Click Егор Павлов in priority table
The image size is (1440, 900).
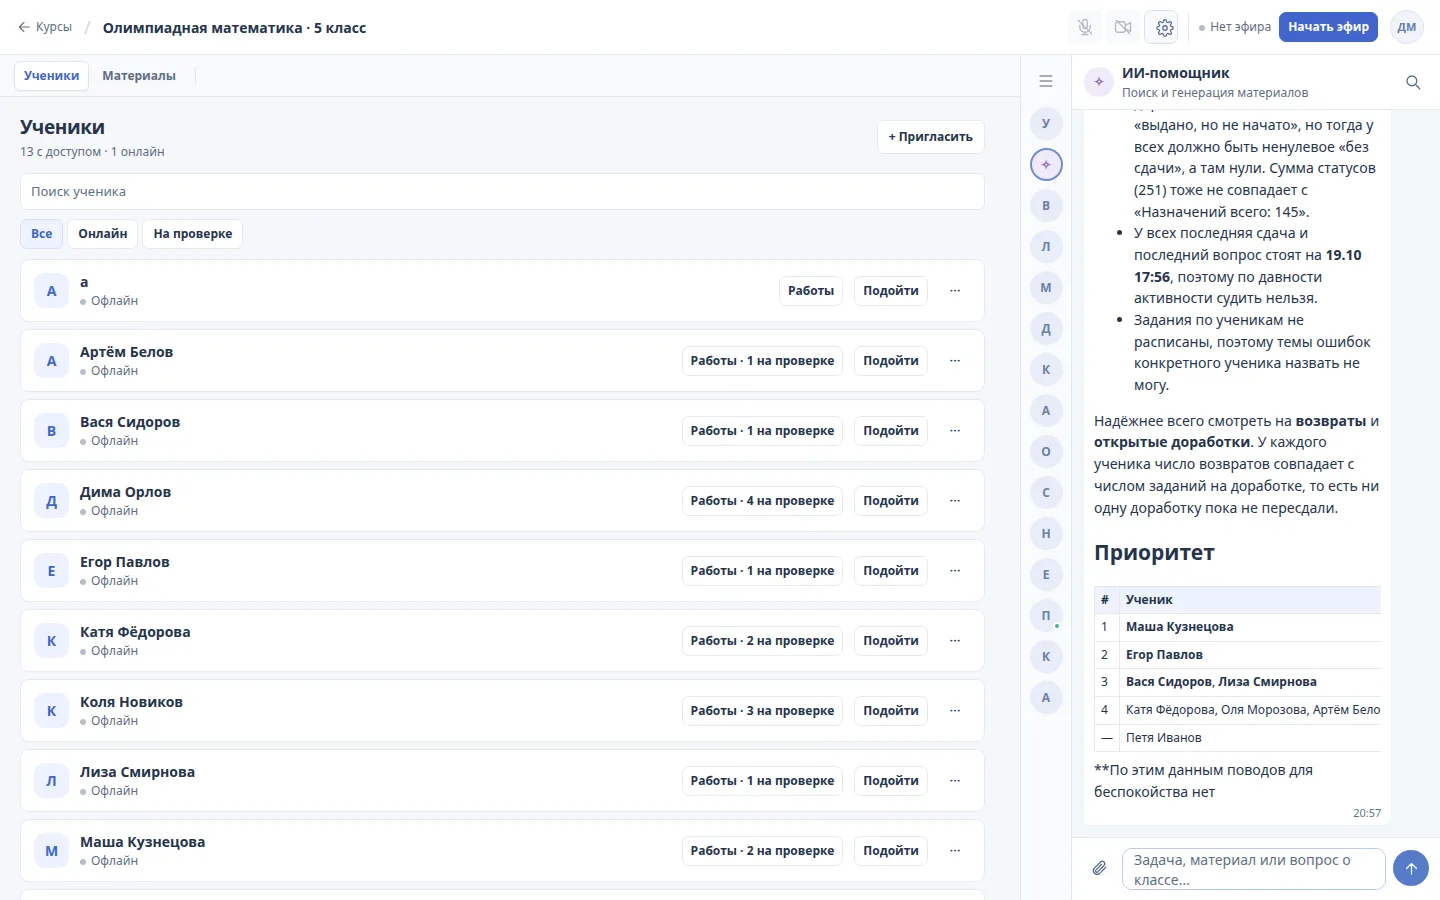(x=1164, y=655)
